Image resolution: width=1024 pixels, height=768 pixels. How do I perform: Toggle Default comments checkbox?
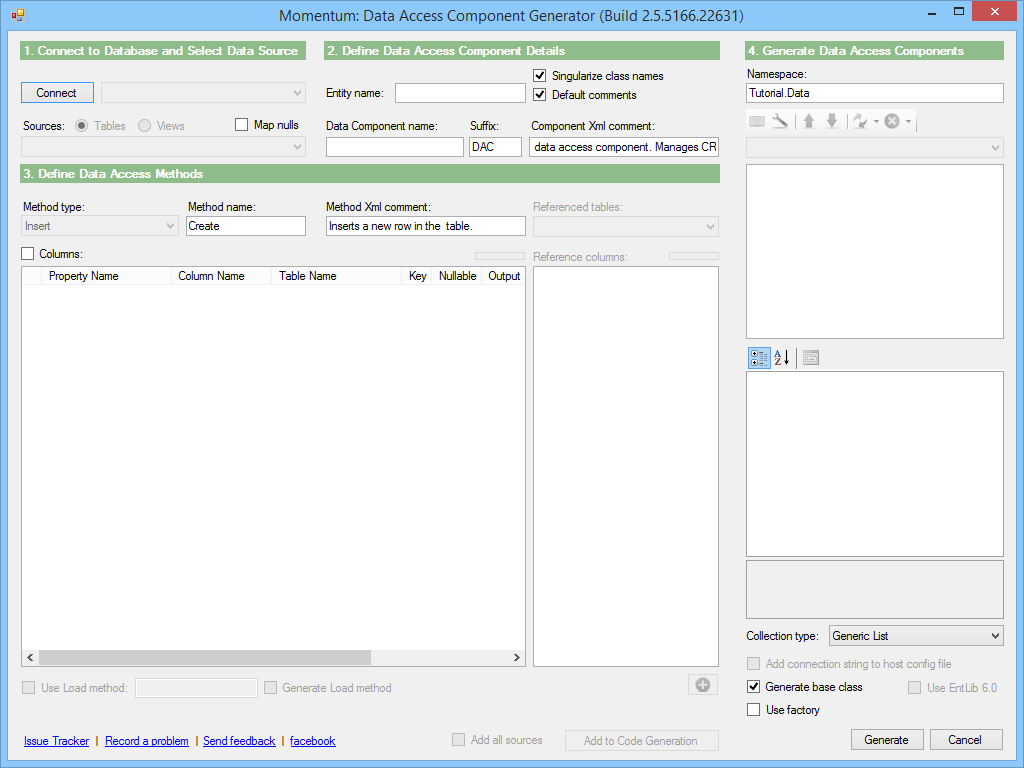pyautogui.click(x=539, y=95)
